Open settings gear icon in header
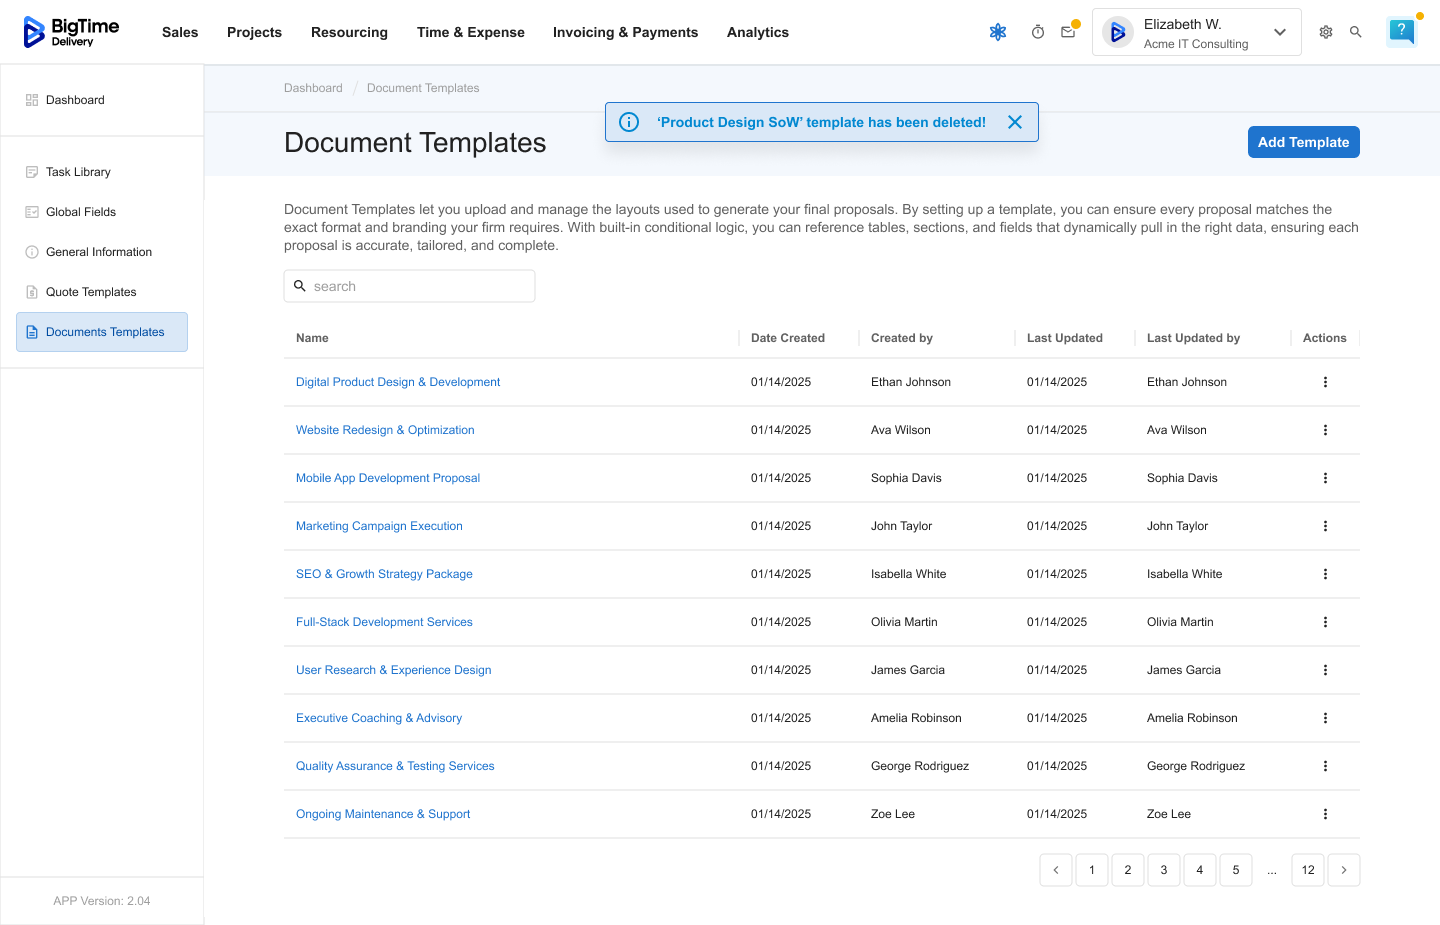 click(x=1326, y=32)
